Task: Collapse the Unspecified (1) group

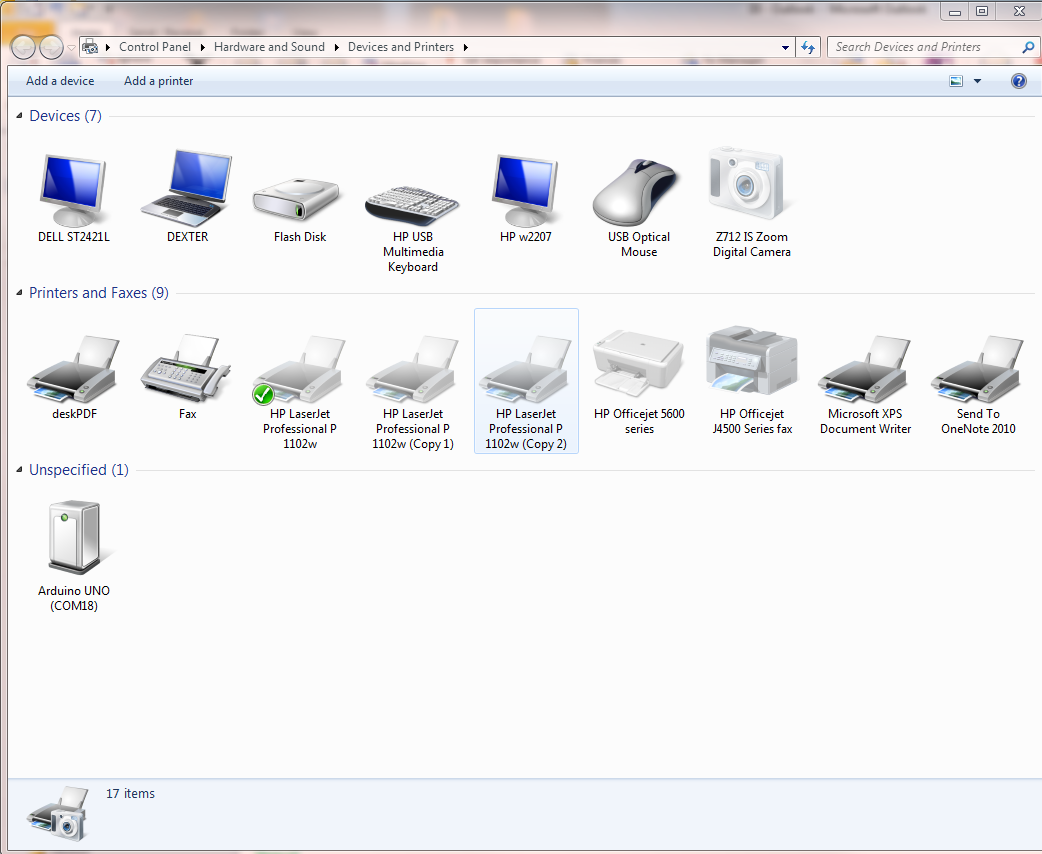Action: (19, 469)
